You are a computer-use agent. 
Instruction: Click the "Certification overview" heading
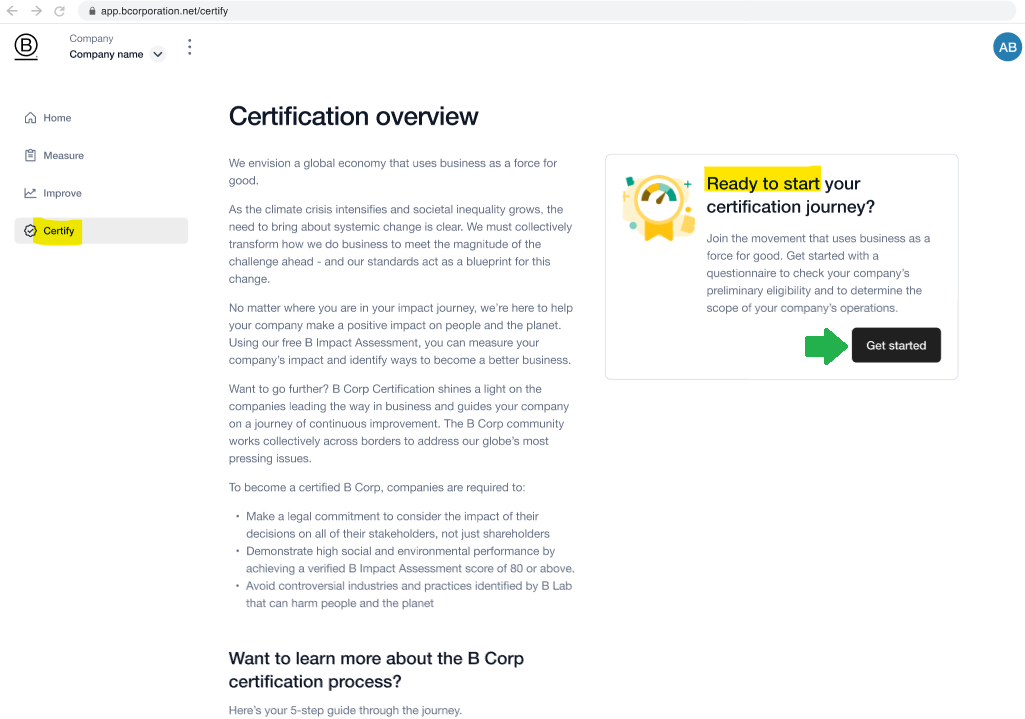(x=354, y=116)
